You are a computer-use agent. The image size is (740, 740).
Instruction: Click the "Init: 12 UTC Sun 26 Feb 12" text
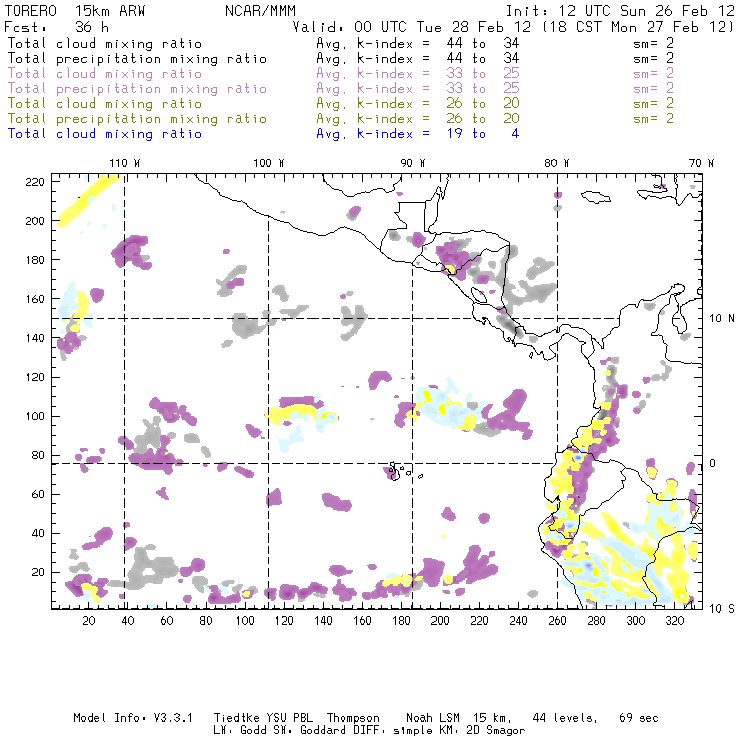620,11
